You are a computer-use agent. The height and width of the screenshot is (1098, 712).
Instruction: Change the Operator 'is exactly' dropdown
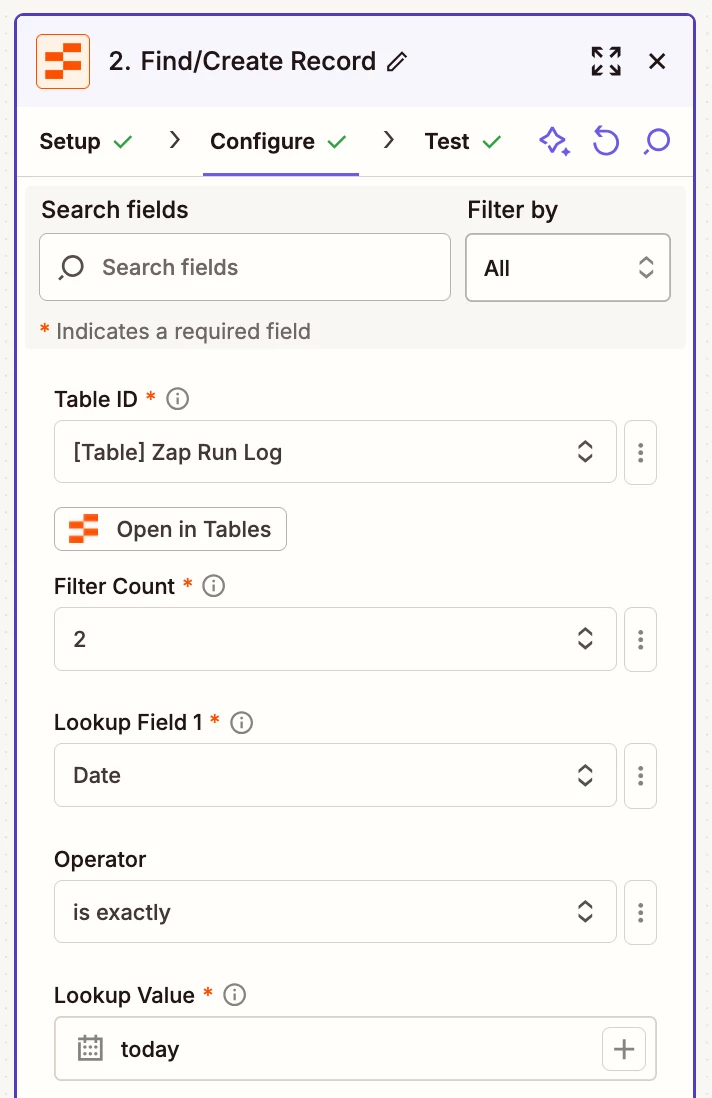click(x=335, y=912)
